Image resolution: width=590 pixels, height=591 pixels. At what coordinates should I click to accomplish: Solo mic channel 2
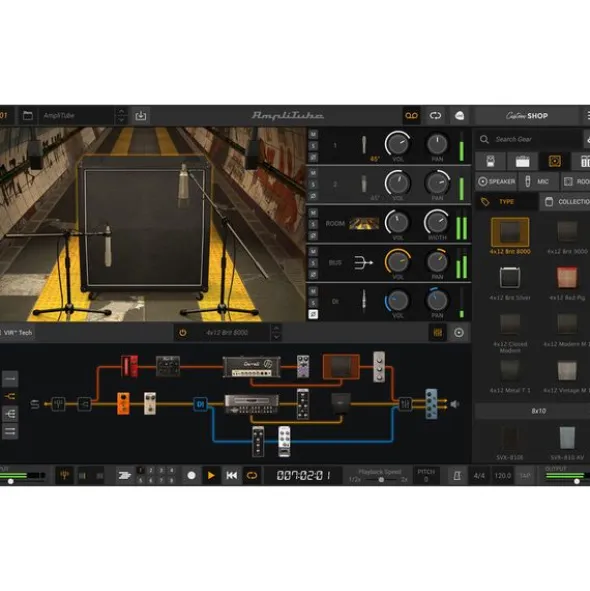313,185
